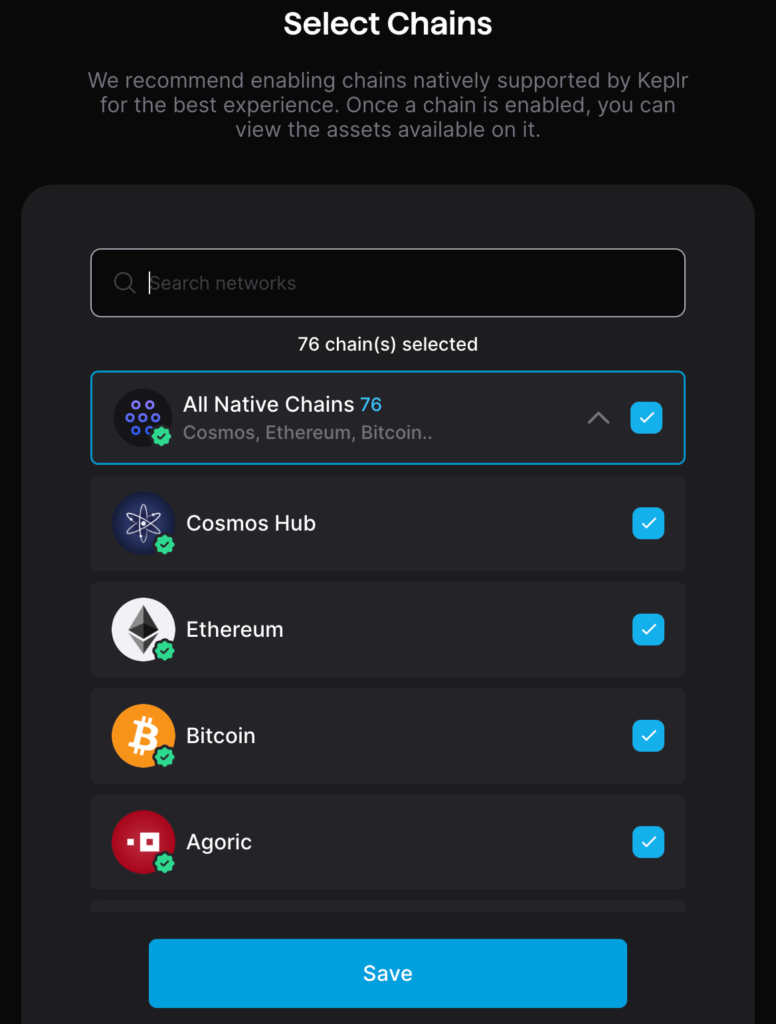Click the Ethereum diamond logo icon

click(x=143, y=629)
